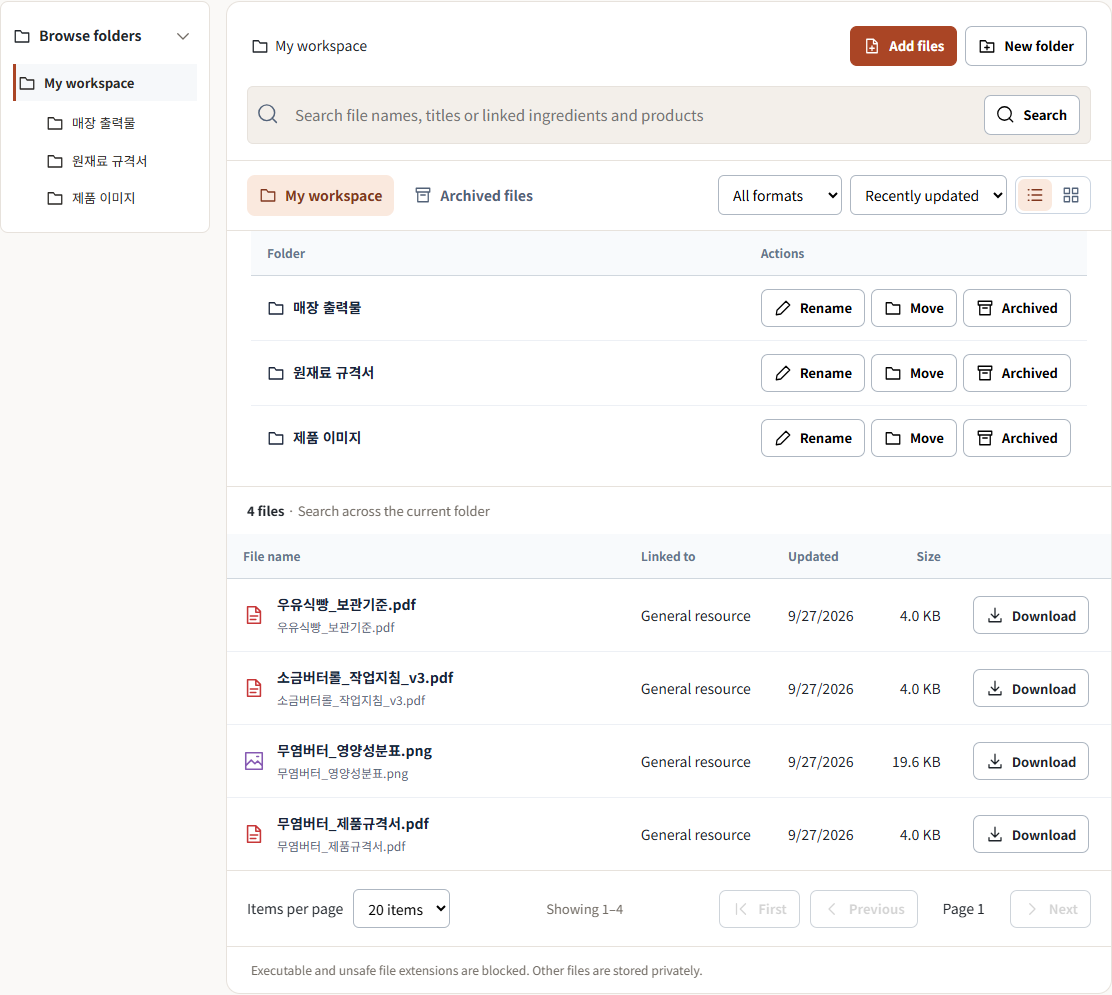This screenshot has height=995, width=1112.
Task: Create a New folder
Action: pos(1025,46)
